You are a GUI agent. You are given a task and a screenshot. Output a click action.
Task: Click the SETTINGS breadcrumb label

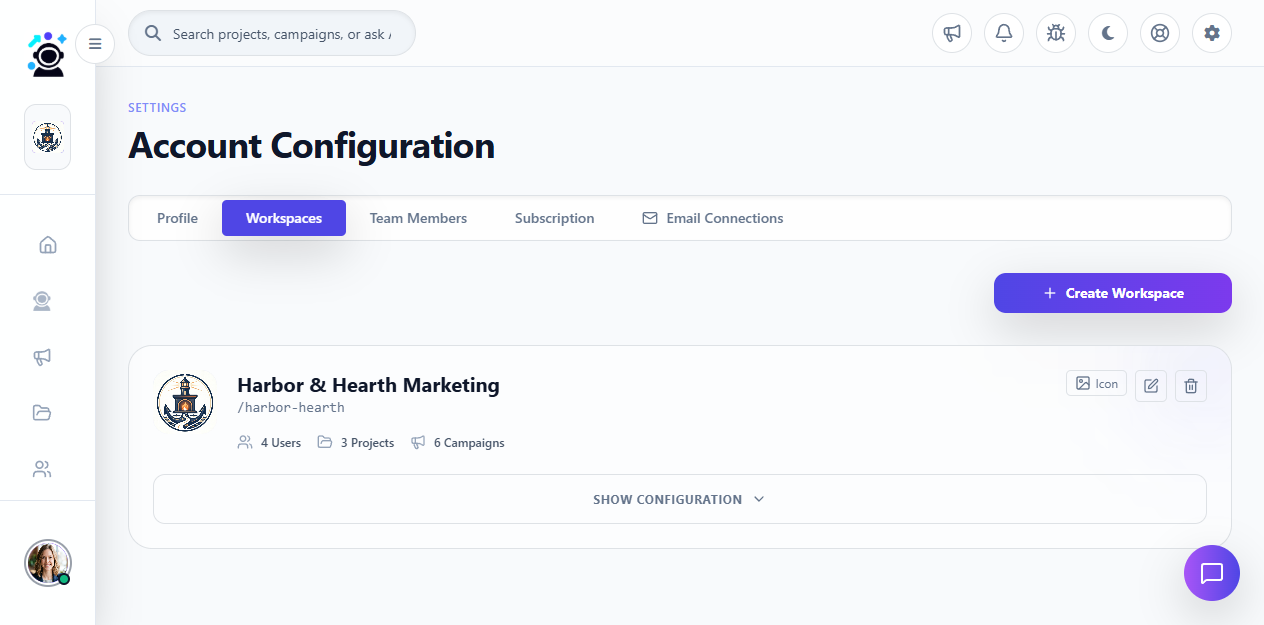click(x=157, y=108)
